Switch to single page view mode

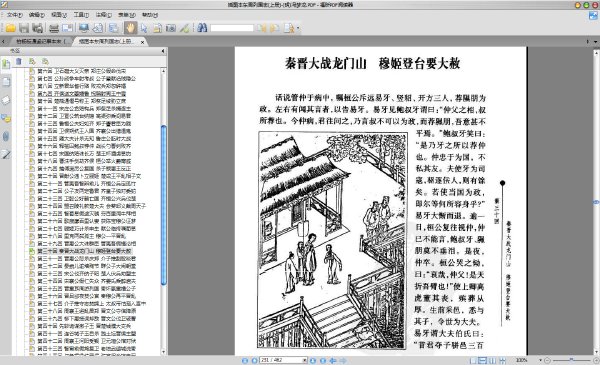473,360
